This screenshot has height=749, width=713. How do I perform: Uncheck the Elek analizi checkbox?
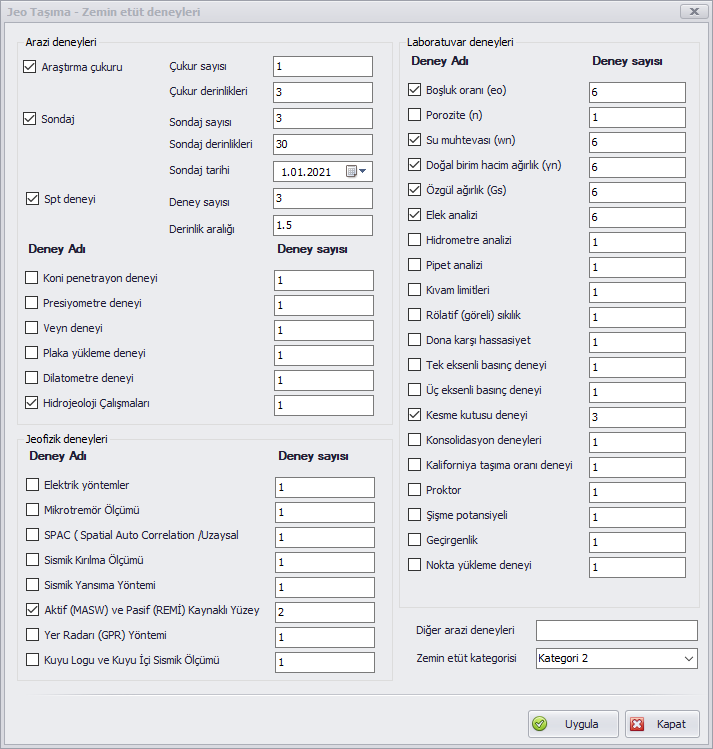click(x=415, y=214)
